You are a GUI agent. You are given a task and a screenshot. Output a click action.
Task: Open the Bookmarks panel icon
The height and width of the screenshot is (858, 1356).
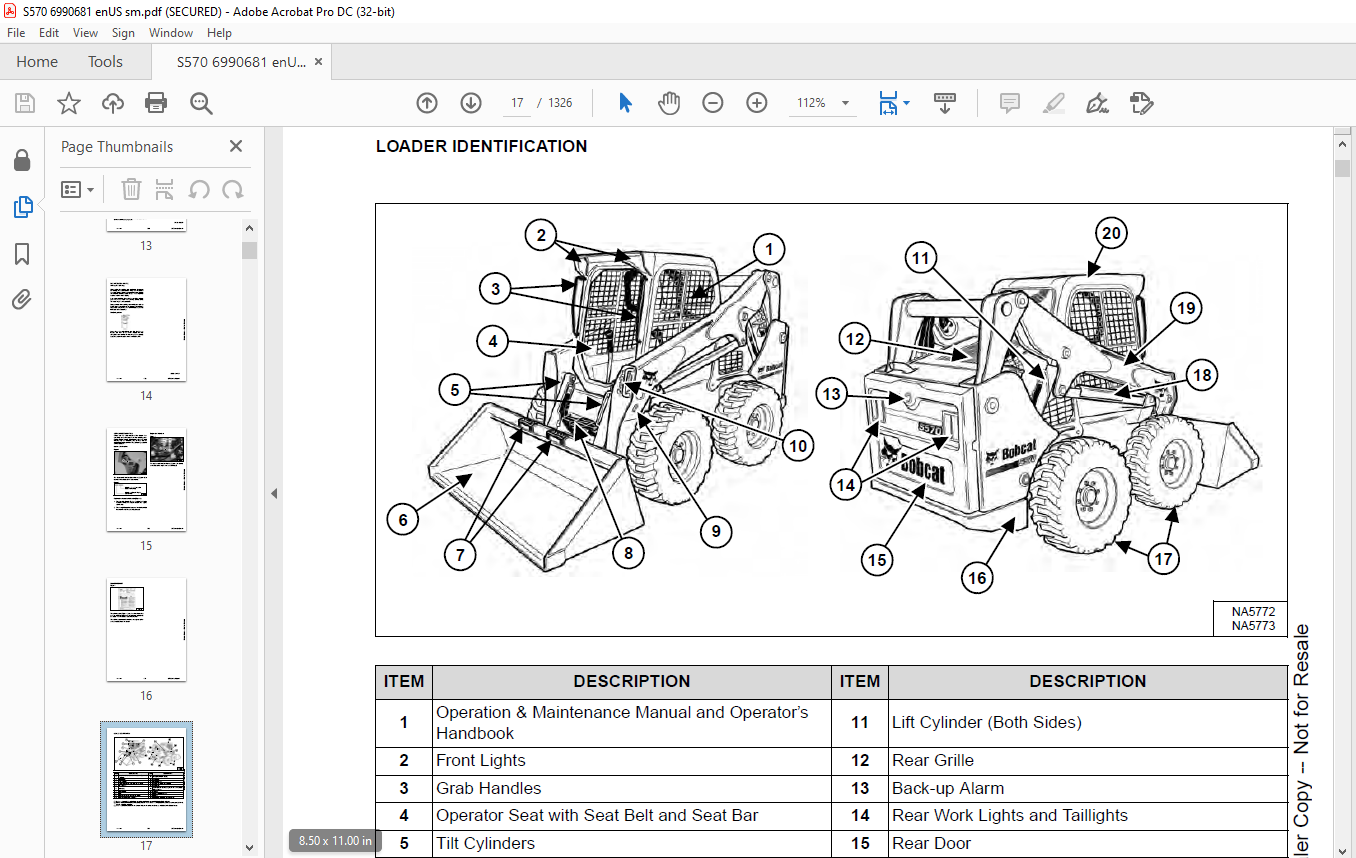[22, 254]
